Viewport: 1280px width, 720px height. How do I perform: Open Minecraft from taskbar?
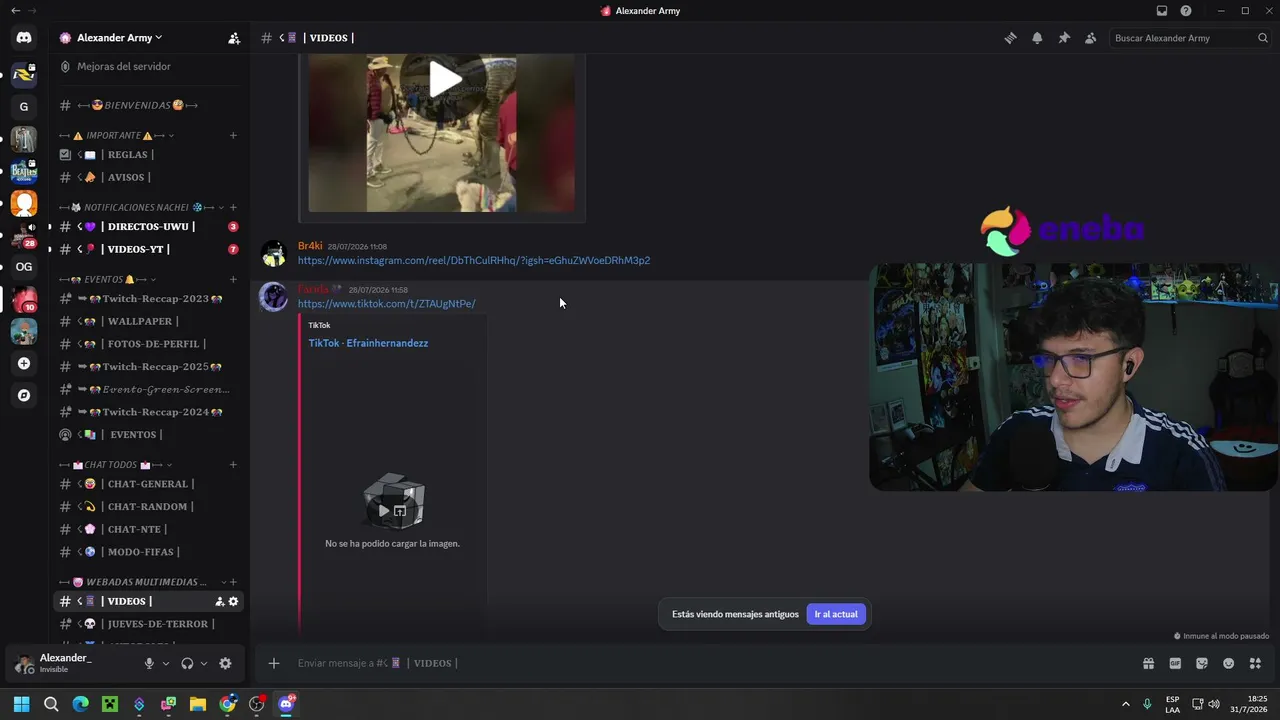[x=110, y=704]
